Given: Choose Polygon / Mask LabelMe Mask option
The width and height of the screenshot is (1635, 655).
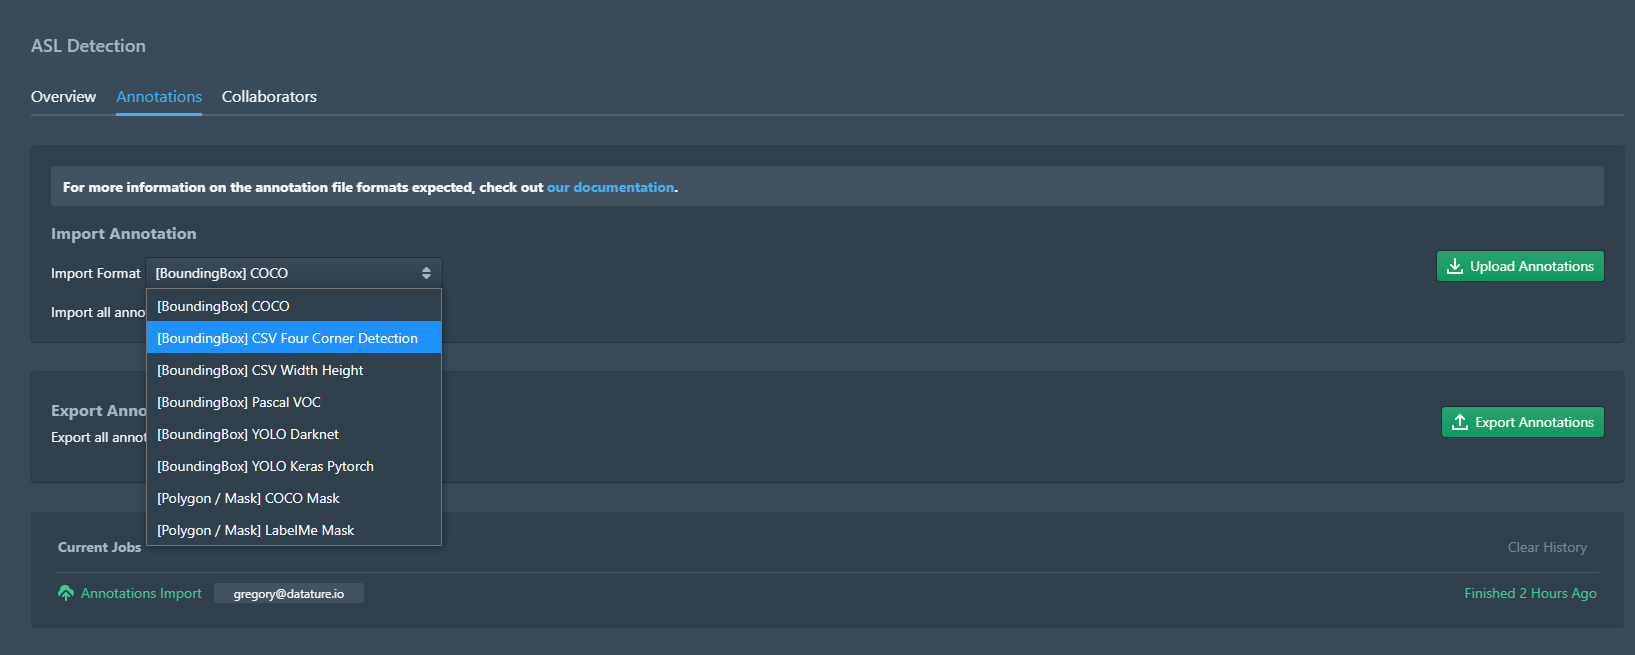Looking at the screenshot, I should click(294, 530).
